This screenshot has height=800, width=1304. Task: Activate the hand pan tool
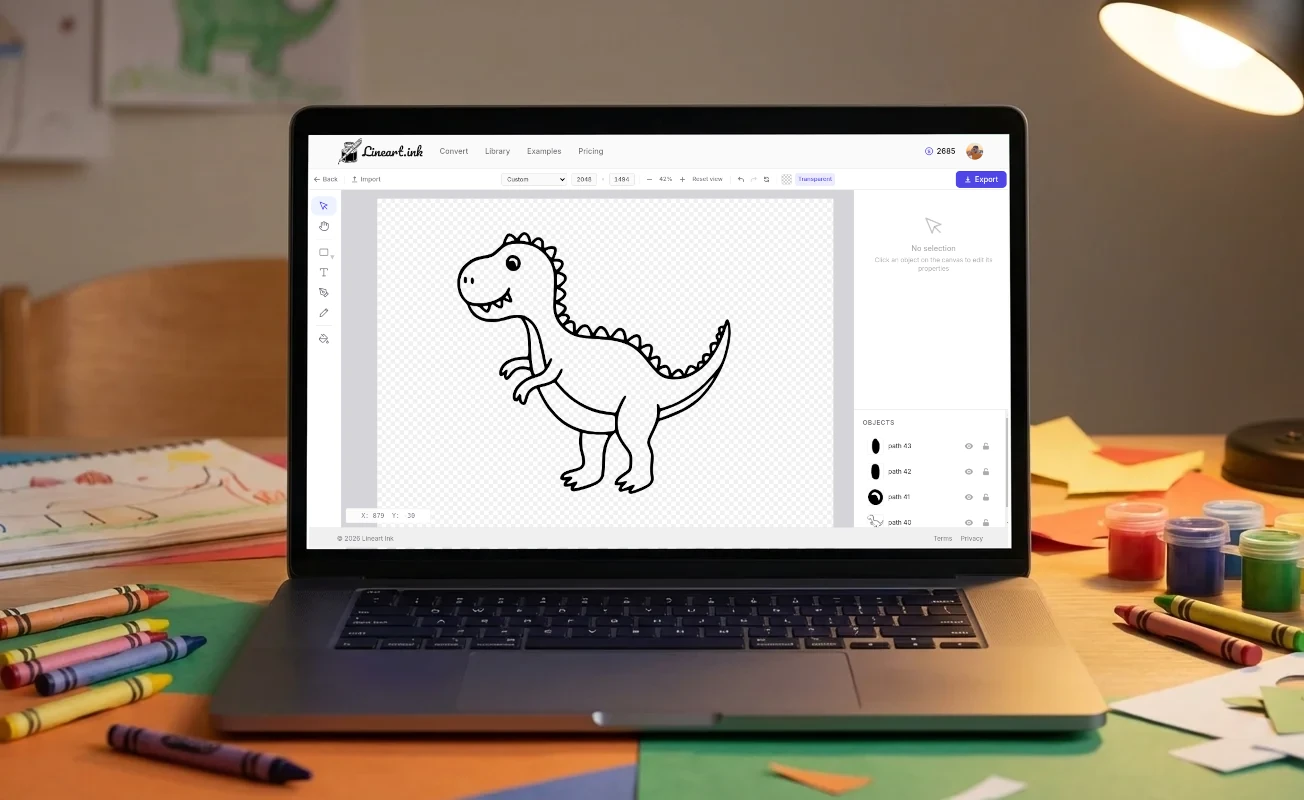pyautogui.click(x=323, y=227)
